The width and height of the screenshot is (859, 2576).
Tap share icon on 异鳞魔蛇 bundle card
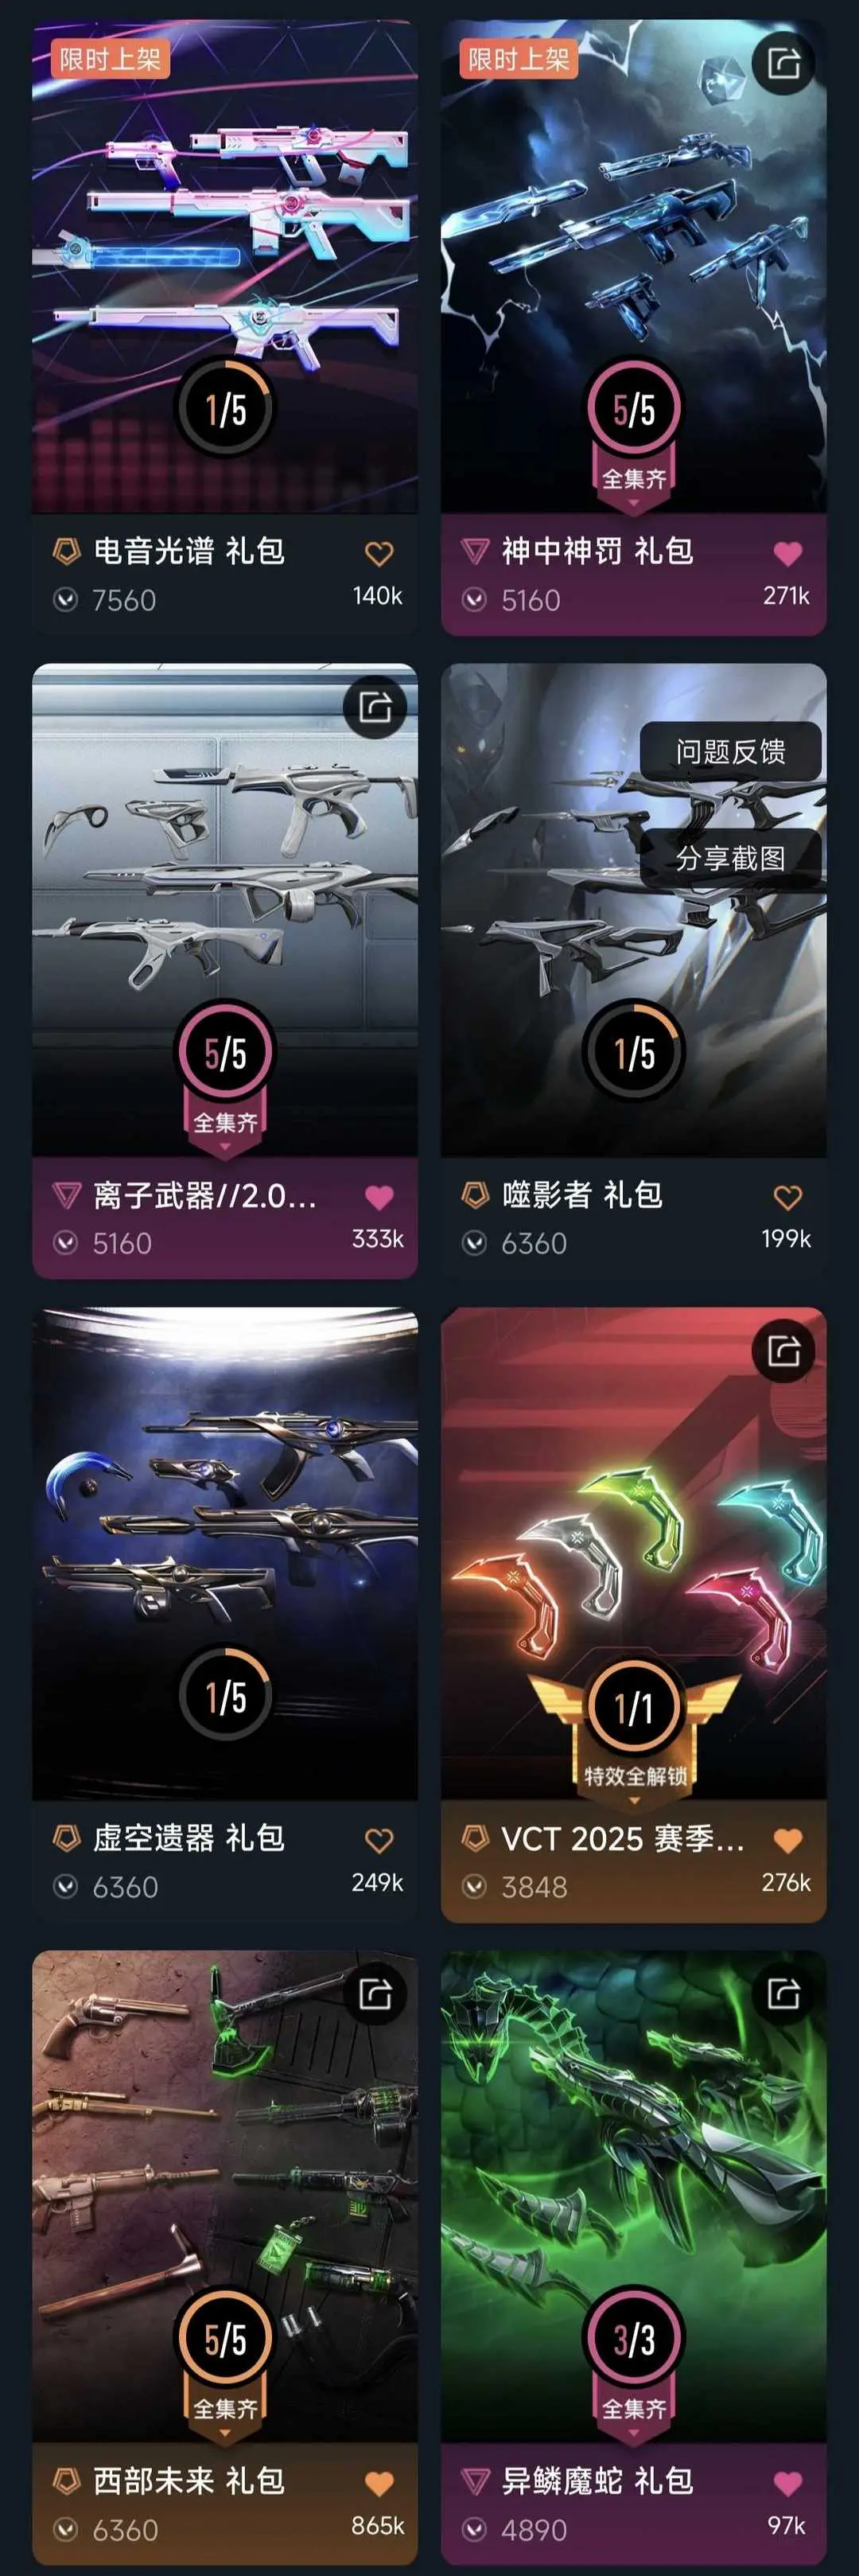click(783, 1995)
